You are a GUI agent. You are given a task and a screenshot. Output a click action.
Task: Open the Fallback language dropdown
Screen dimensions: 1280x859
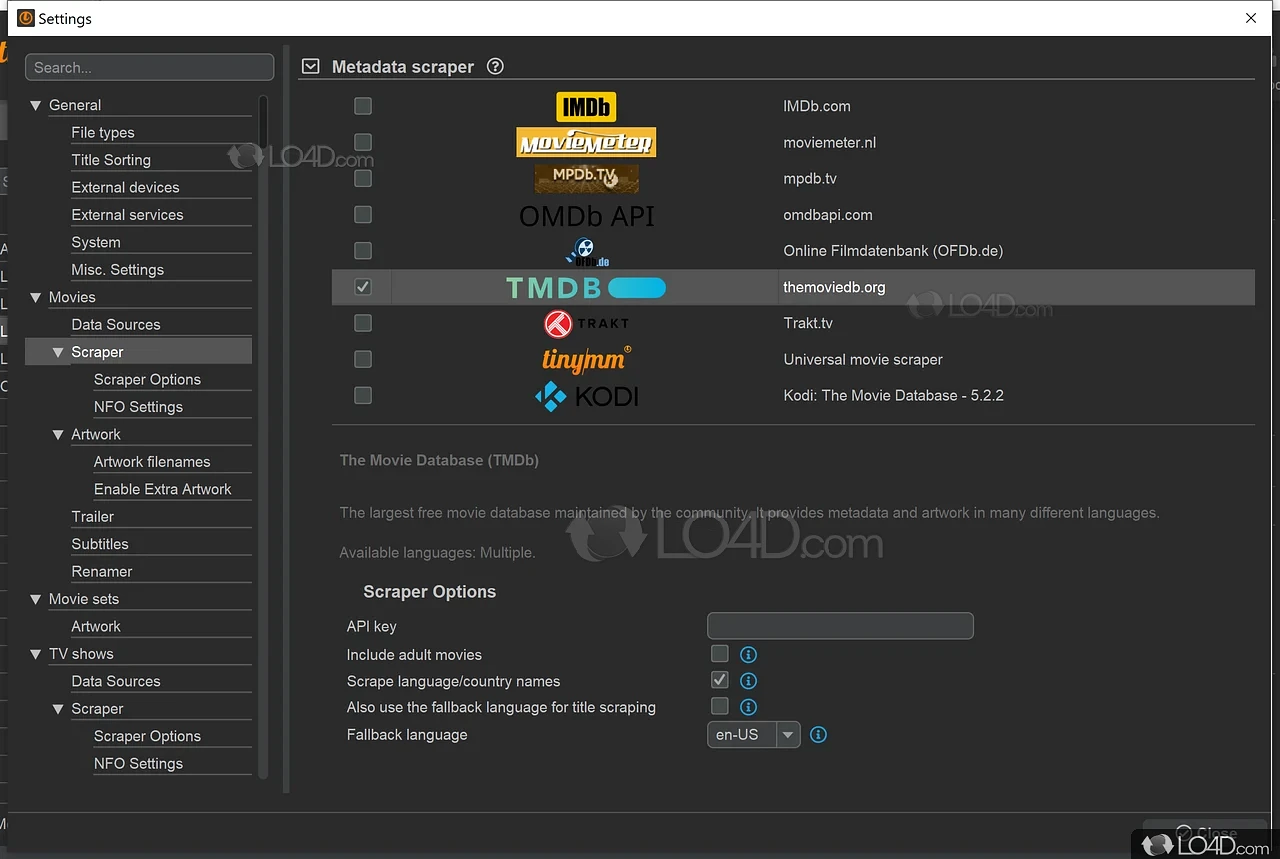click(x=788, y=735)
